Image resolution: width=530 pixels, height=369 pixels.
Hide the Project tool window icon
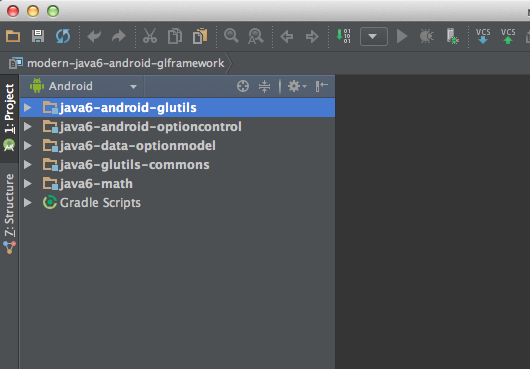(x=321, y=86)
